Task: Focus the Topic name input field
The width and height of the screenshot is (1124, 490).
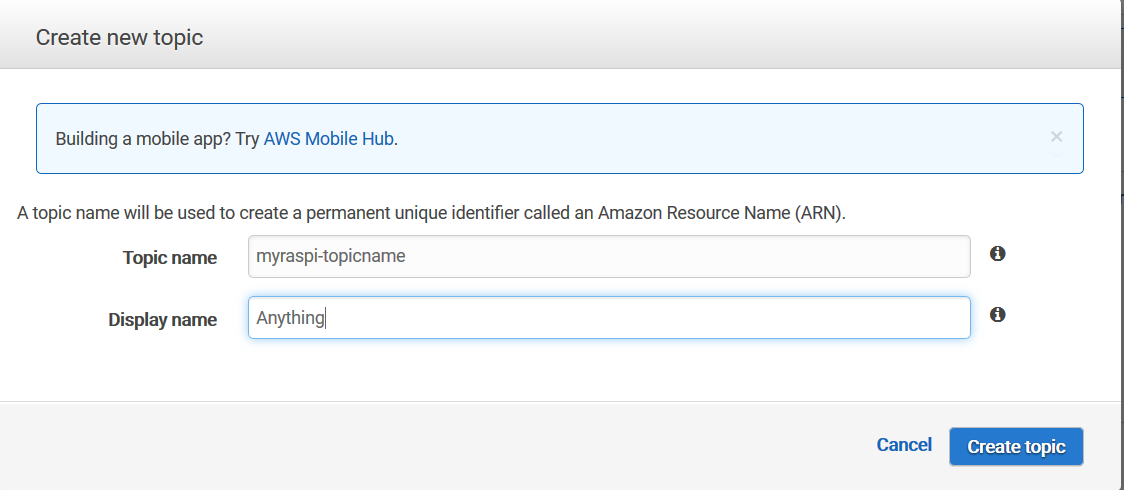Action: click(x=608, y=257)
